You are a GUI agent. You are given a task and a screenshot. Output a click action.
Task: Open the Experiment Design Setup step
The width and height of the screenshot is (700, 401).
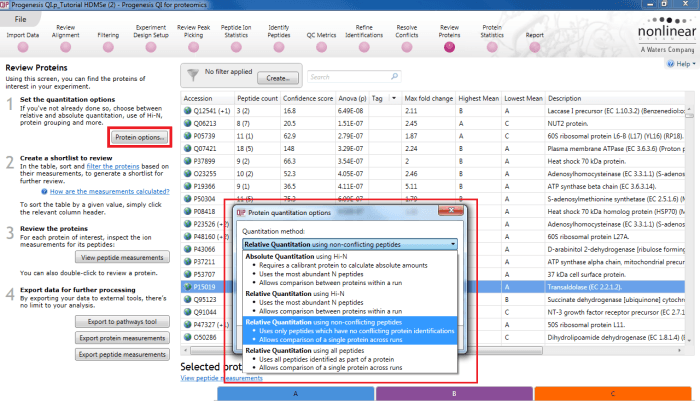(151, 47)
